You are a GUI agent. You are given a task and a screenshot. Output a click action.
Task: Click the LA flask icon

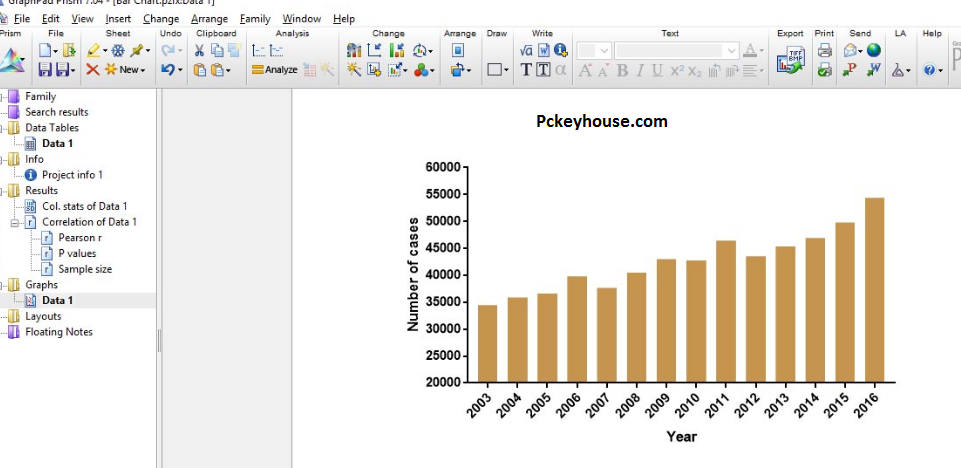pyautogui.click(x=897, y=70)
